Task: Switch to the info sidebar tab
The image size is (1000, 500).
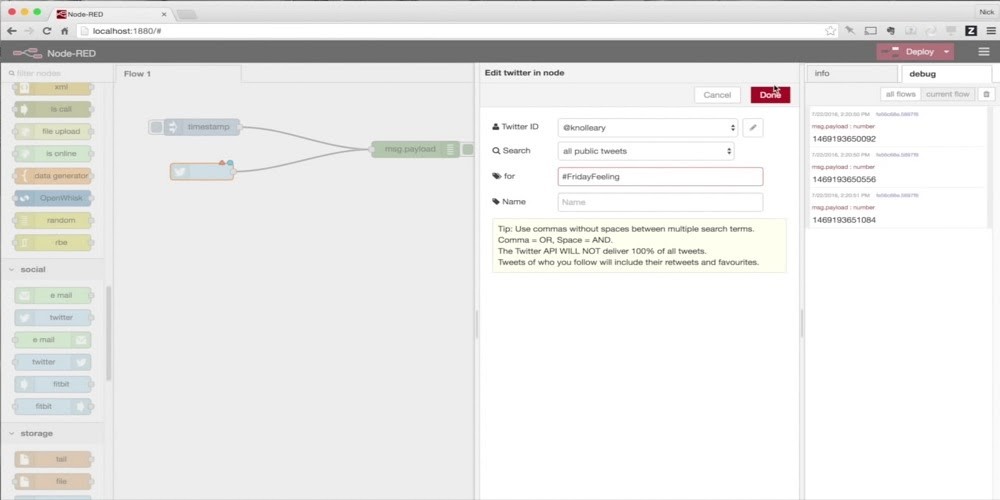Action: [x=850, y=73]
